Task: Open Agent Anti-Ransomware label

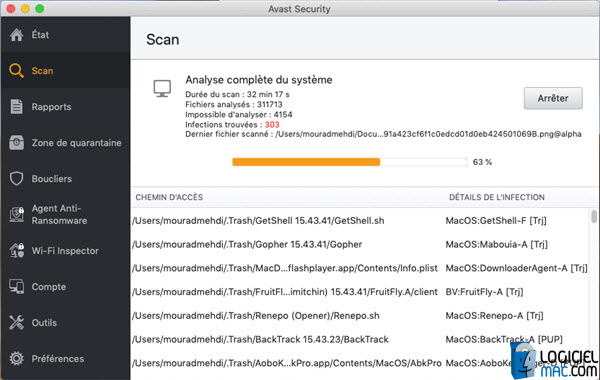Action: click(59, 214)
